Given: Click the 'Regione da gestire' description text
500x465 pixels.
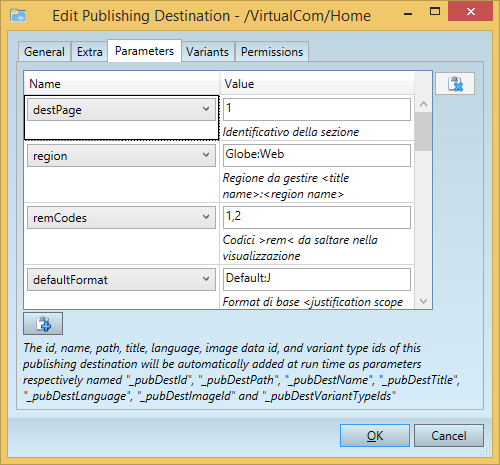Looking at the screenshot, I should [x=286, y=186].
